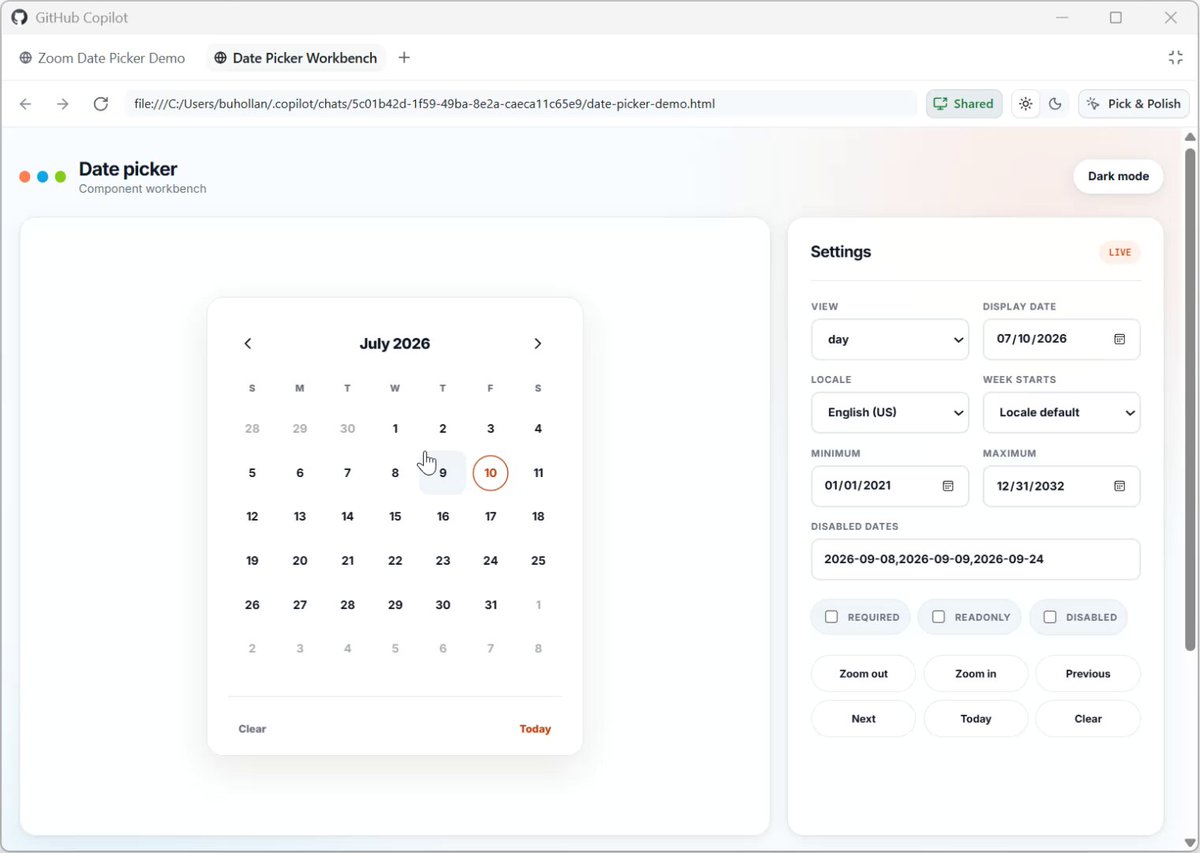
Task: Open the Locale dropdown English (US)
Action: [x=890, y=412]
